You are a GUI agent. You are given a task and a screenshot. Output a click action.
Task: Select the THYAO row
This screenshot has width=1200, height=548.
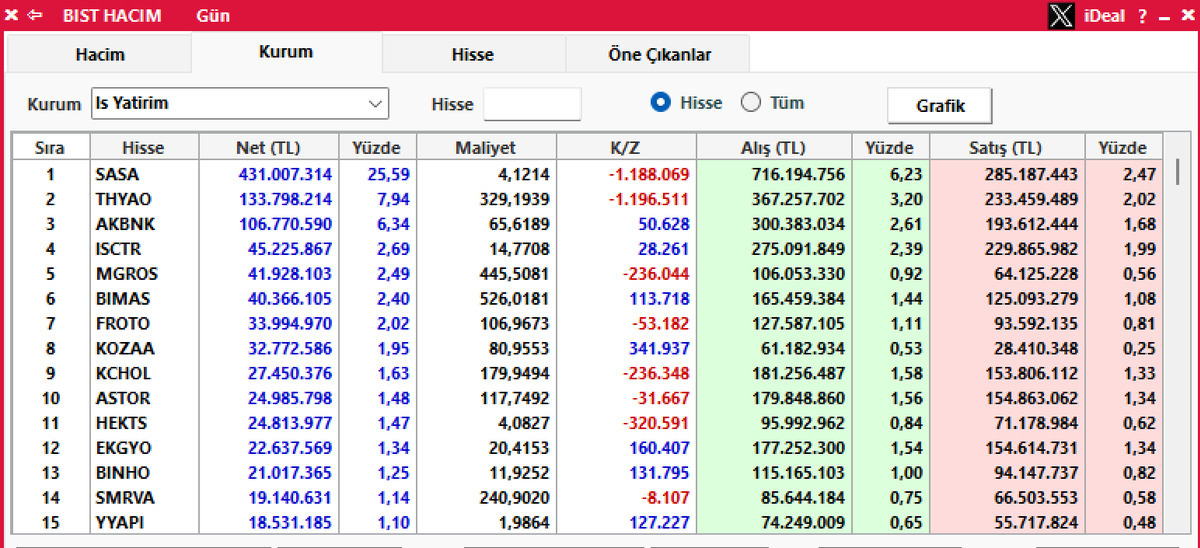click(x=588, y=199)
